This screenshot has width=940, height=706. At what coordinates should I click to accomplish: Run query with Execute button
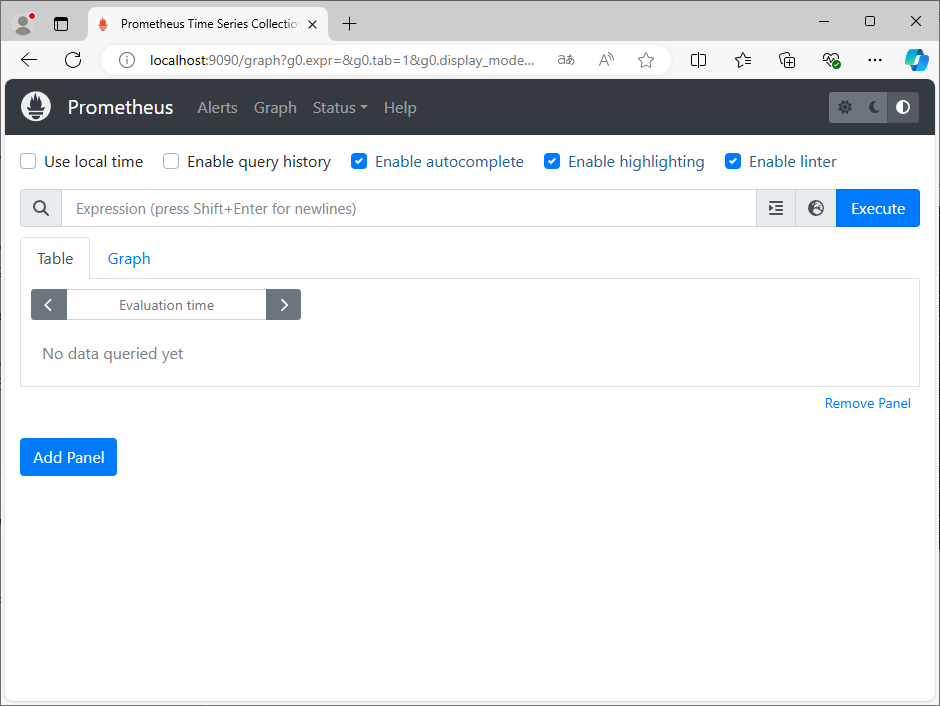tap(878, 208)
